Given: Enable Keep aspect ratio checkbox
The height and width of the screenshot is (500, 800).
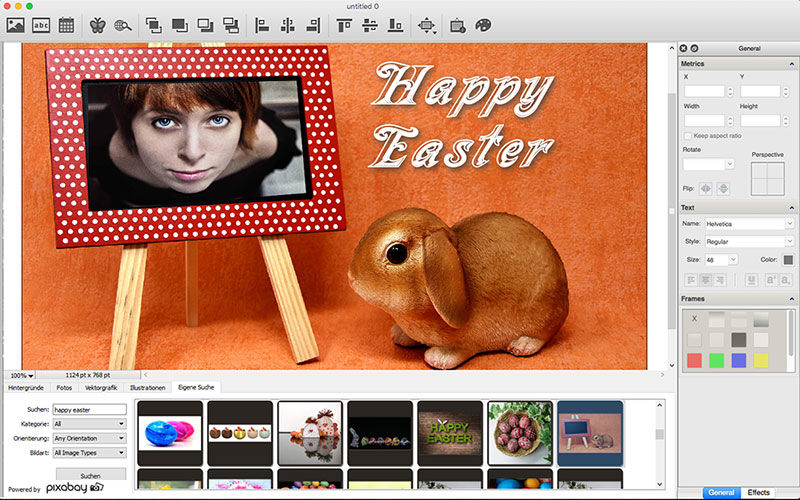Looking at the screenshot, I should [x=688, y=136].
